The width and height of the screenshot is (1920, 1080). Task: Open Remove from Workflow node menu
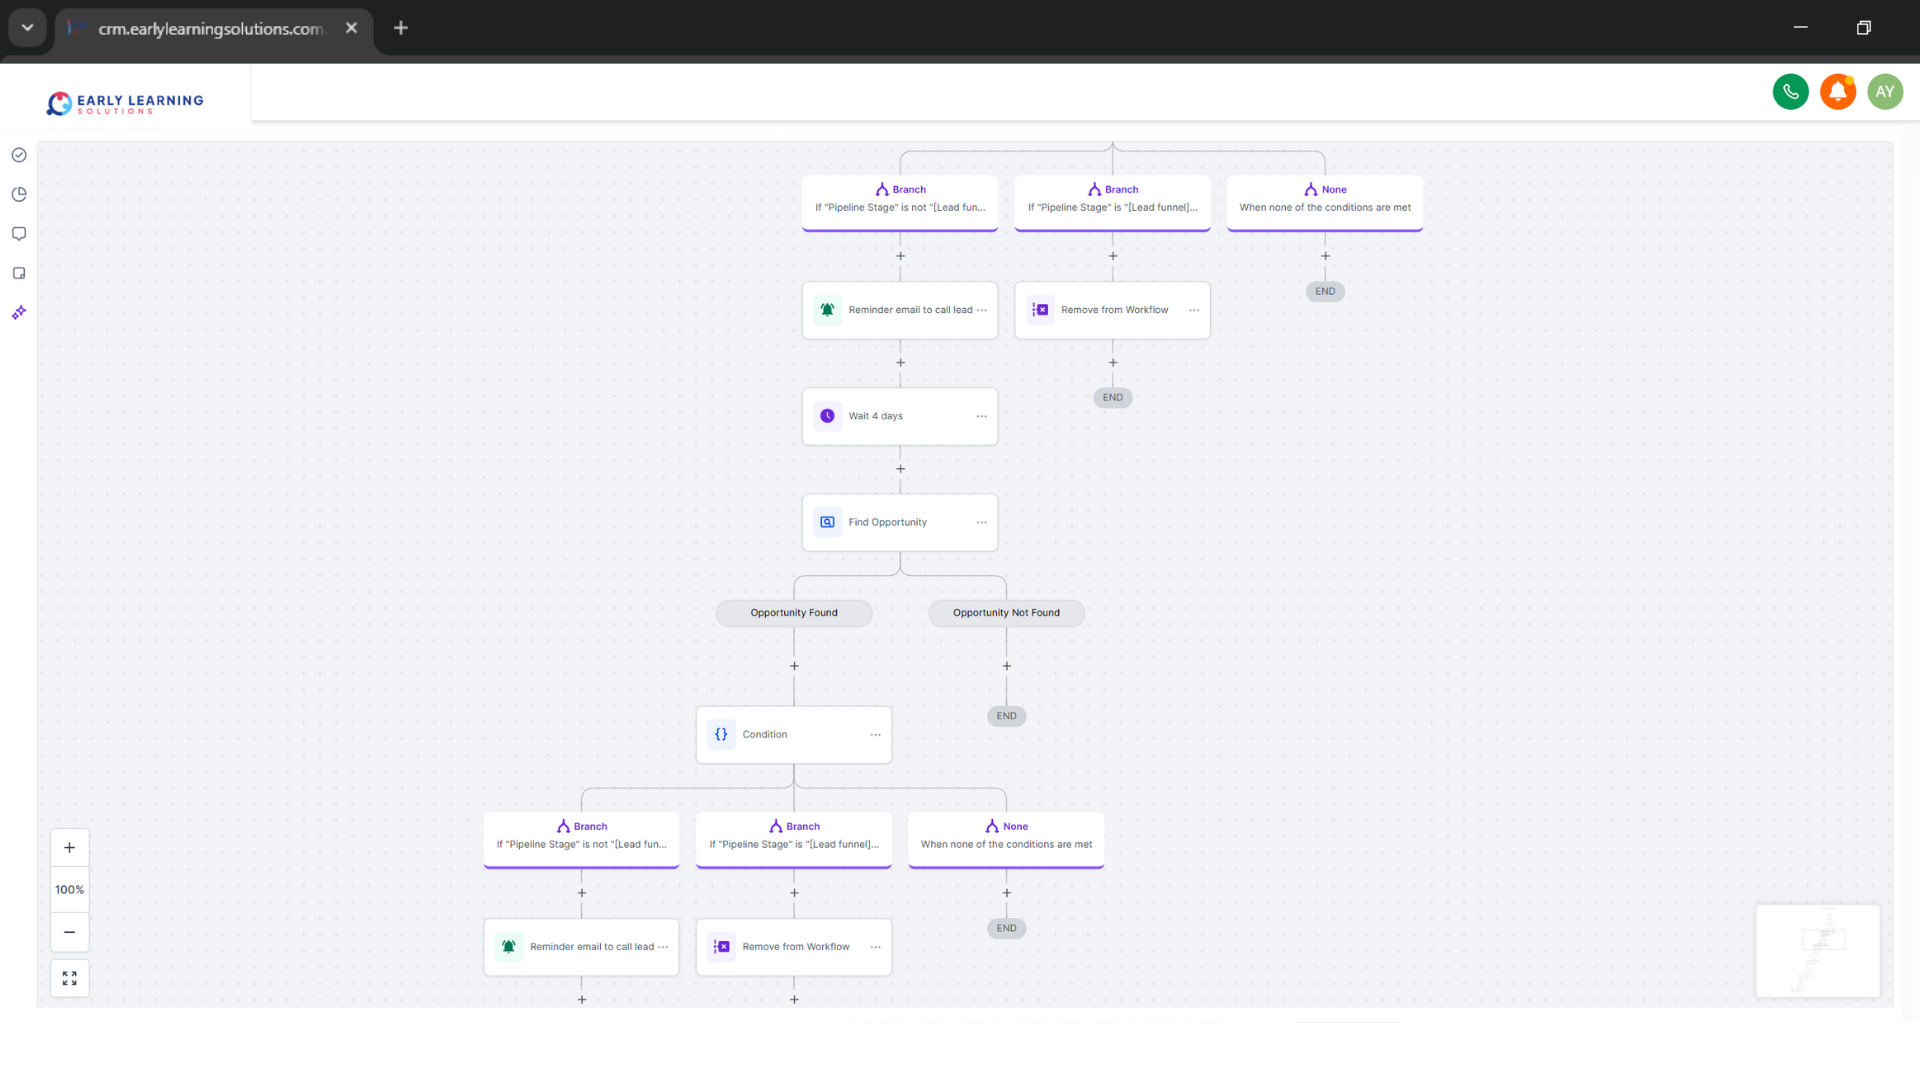click(x=1193, y=310)
